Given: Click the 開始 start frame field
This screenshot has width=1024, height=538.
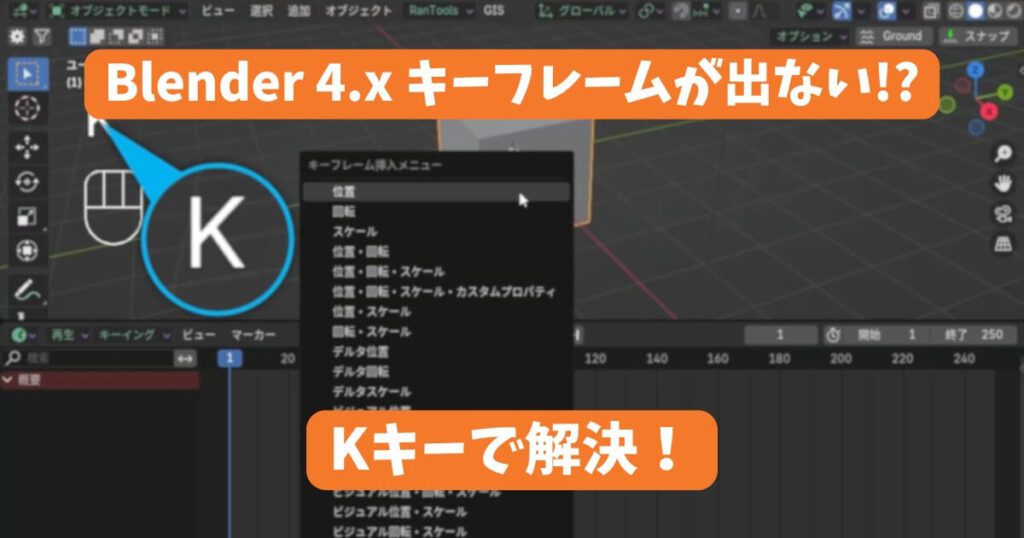Looking at the screenshot, I should click(x=890, y=335).
